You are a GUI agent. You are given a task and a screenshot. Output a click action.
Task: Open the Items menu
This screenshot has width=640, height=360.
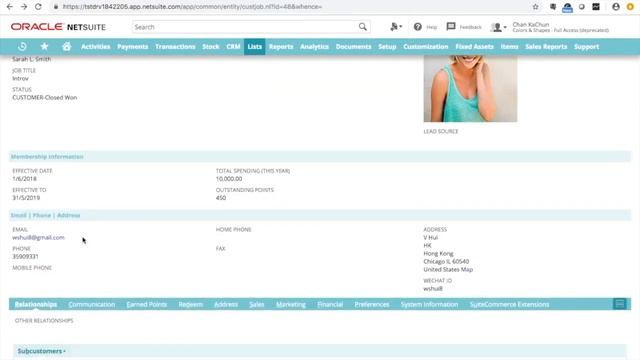pos(509,47)
